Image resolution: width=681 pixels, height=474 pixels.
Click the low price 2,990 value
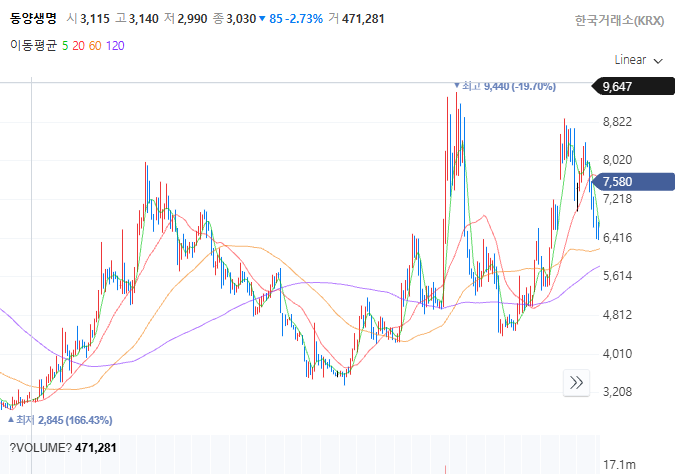[192, 19]
